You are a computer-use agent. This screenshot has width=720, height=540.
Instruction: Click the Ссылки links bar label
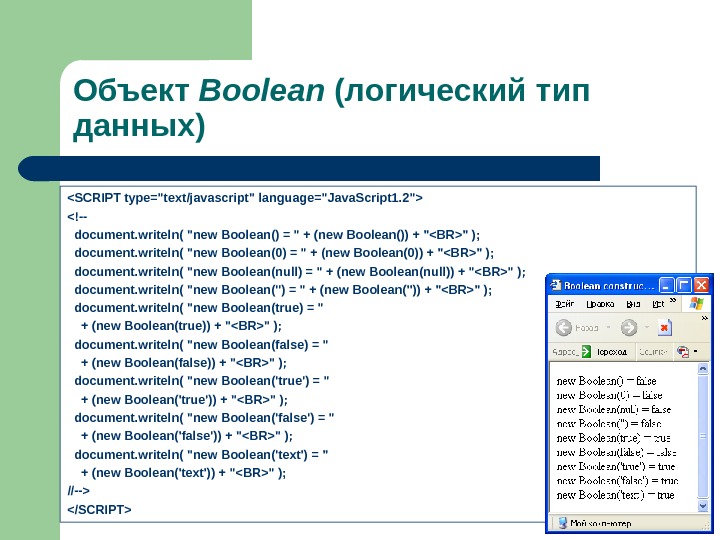point(652,352)
